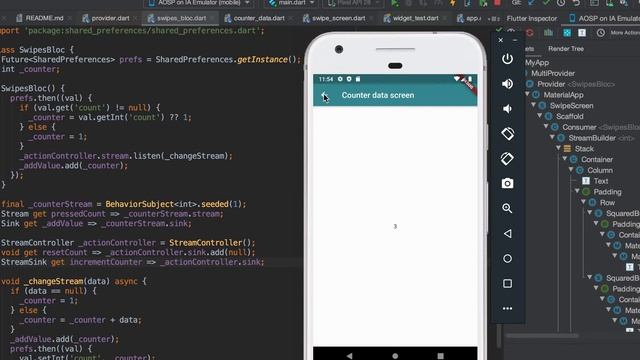Lower volume with emulator volume down icon
The height and width of the screenshot is (360, 640).
[x=507, y=109]
